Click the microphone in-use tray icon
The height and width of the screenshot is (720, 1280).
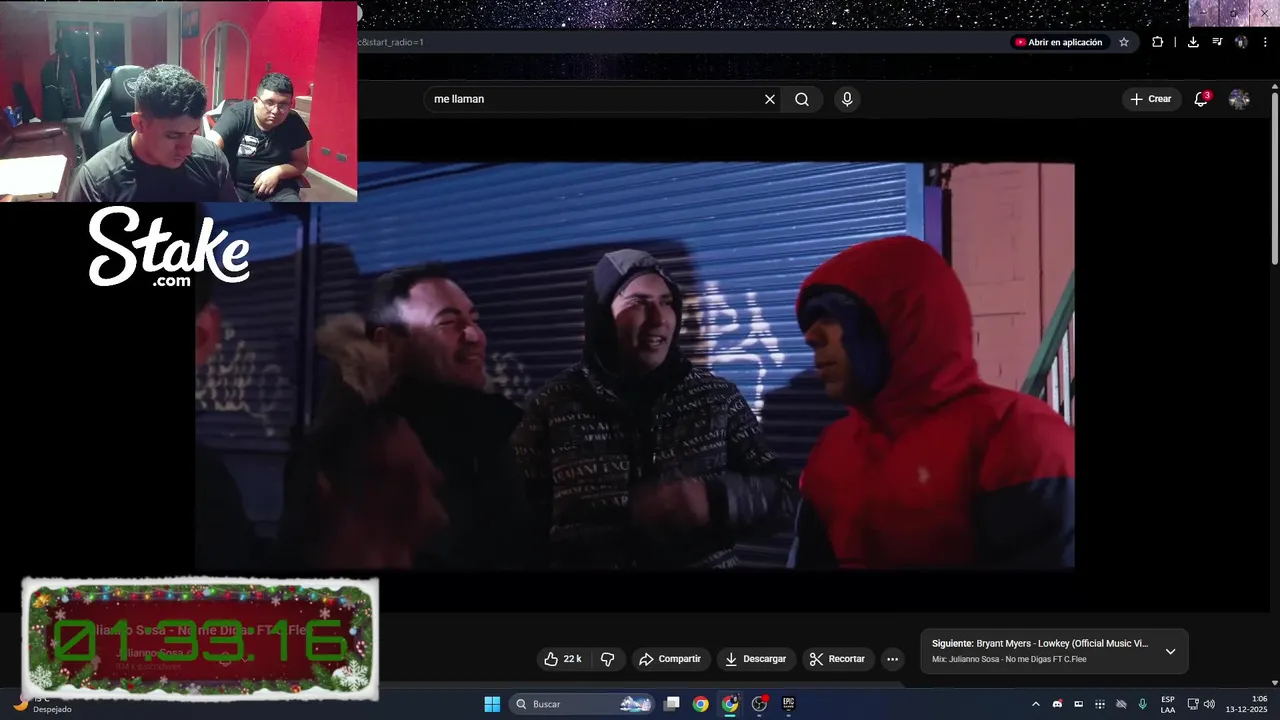(1142, 704)
